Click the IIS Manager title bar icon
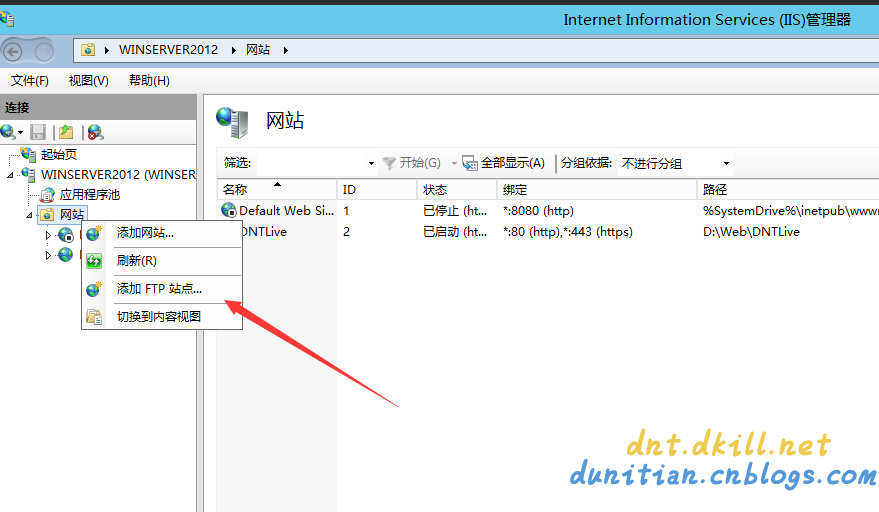Viewport: 879px width, 512px height. (7, 19)
